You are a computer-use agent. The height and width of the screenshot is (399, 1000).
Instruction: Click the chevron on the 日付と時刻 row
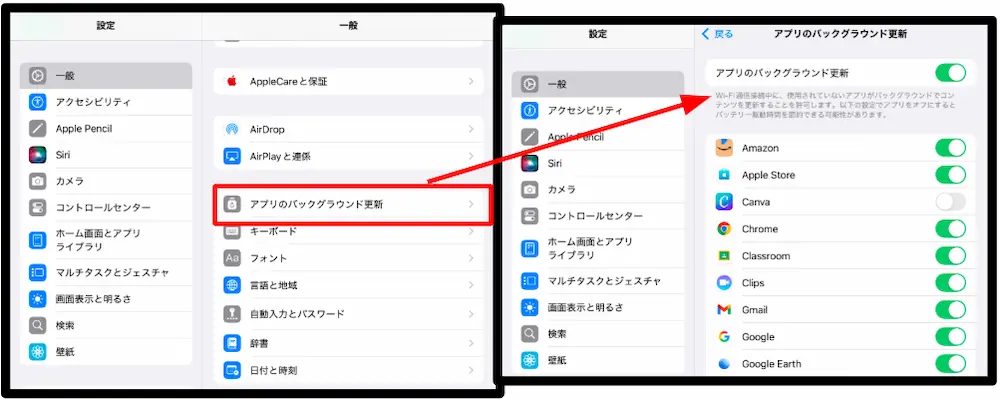point(471,370)
